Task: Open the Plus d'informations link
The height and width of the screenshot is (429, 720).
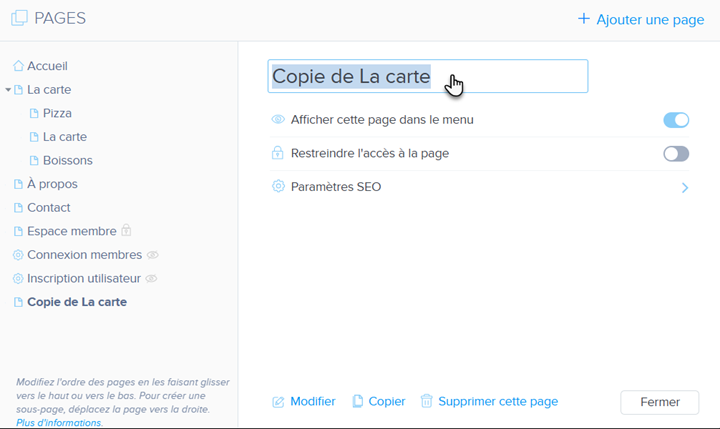Action: (59, 423)
